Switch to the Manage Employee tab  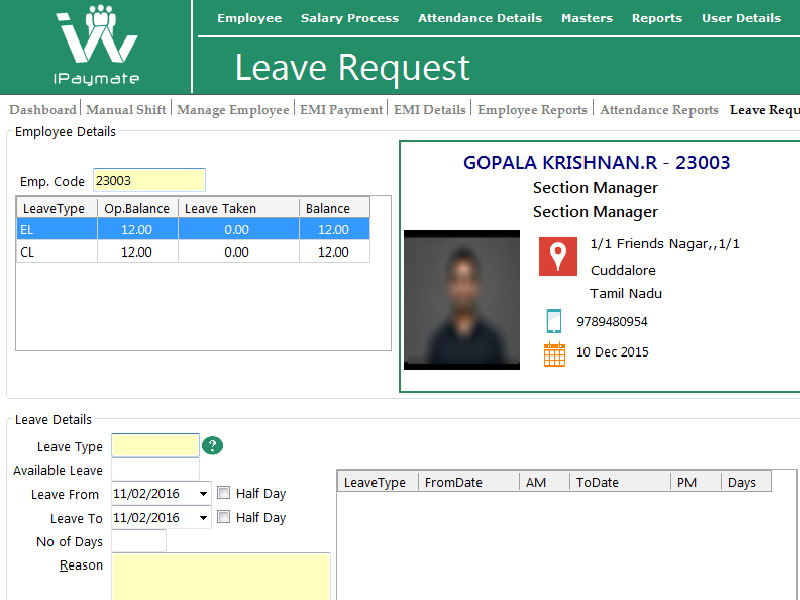(x=233, y=110)
